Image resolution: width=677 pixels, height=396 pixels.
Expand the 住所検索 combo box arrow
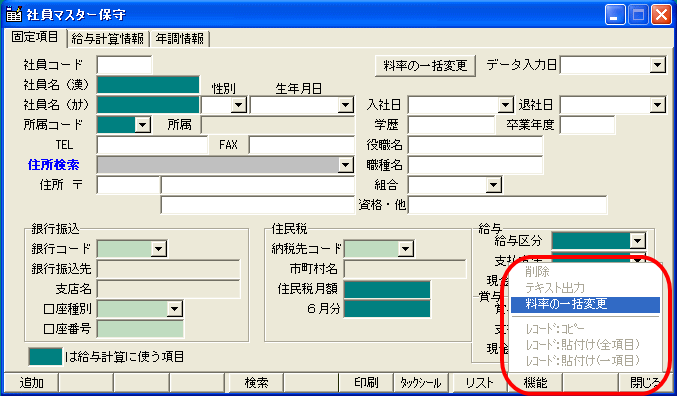tap(345, 165)
